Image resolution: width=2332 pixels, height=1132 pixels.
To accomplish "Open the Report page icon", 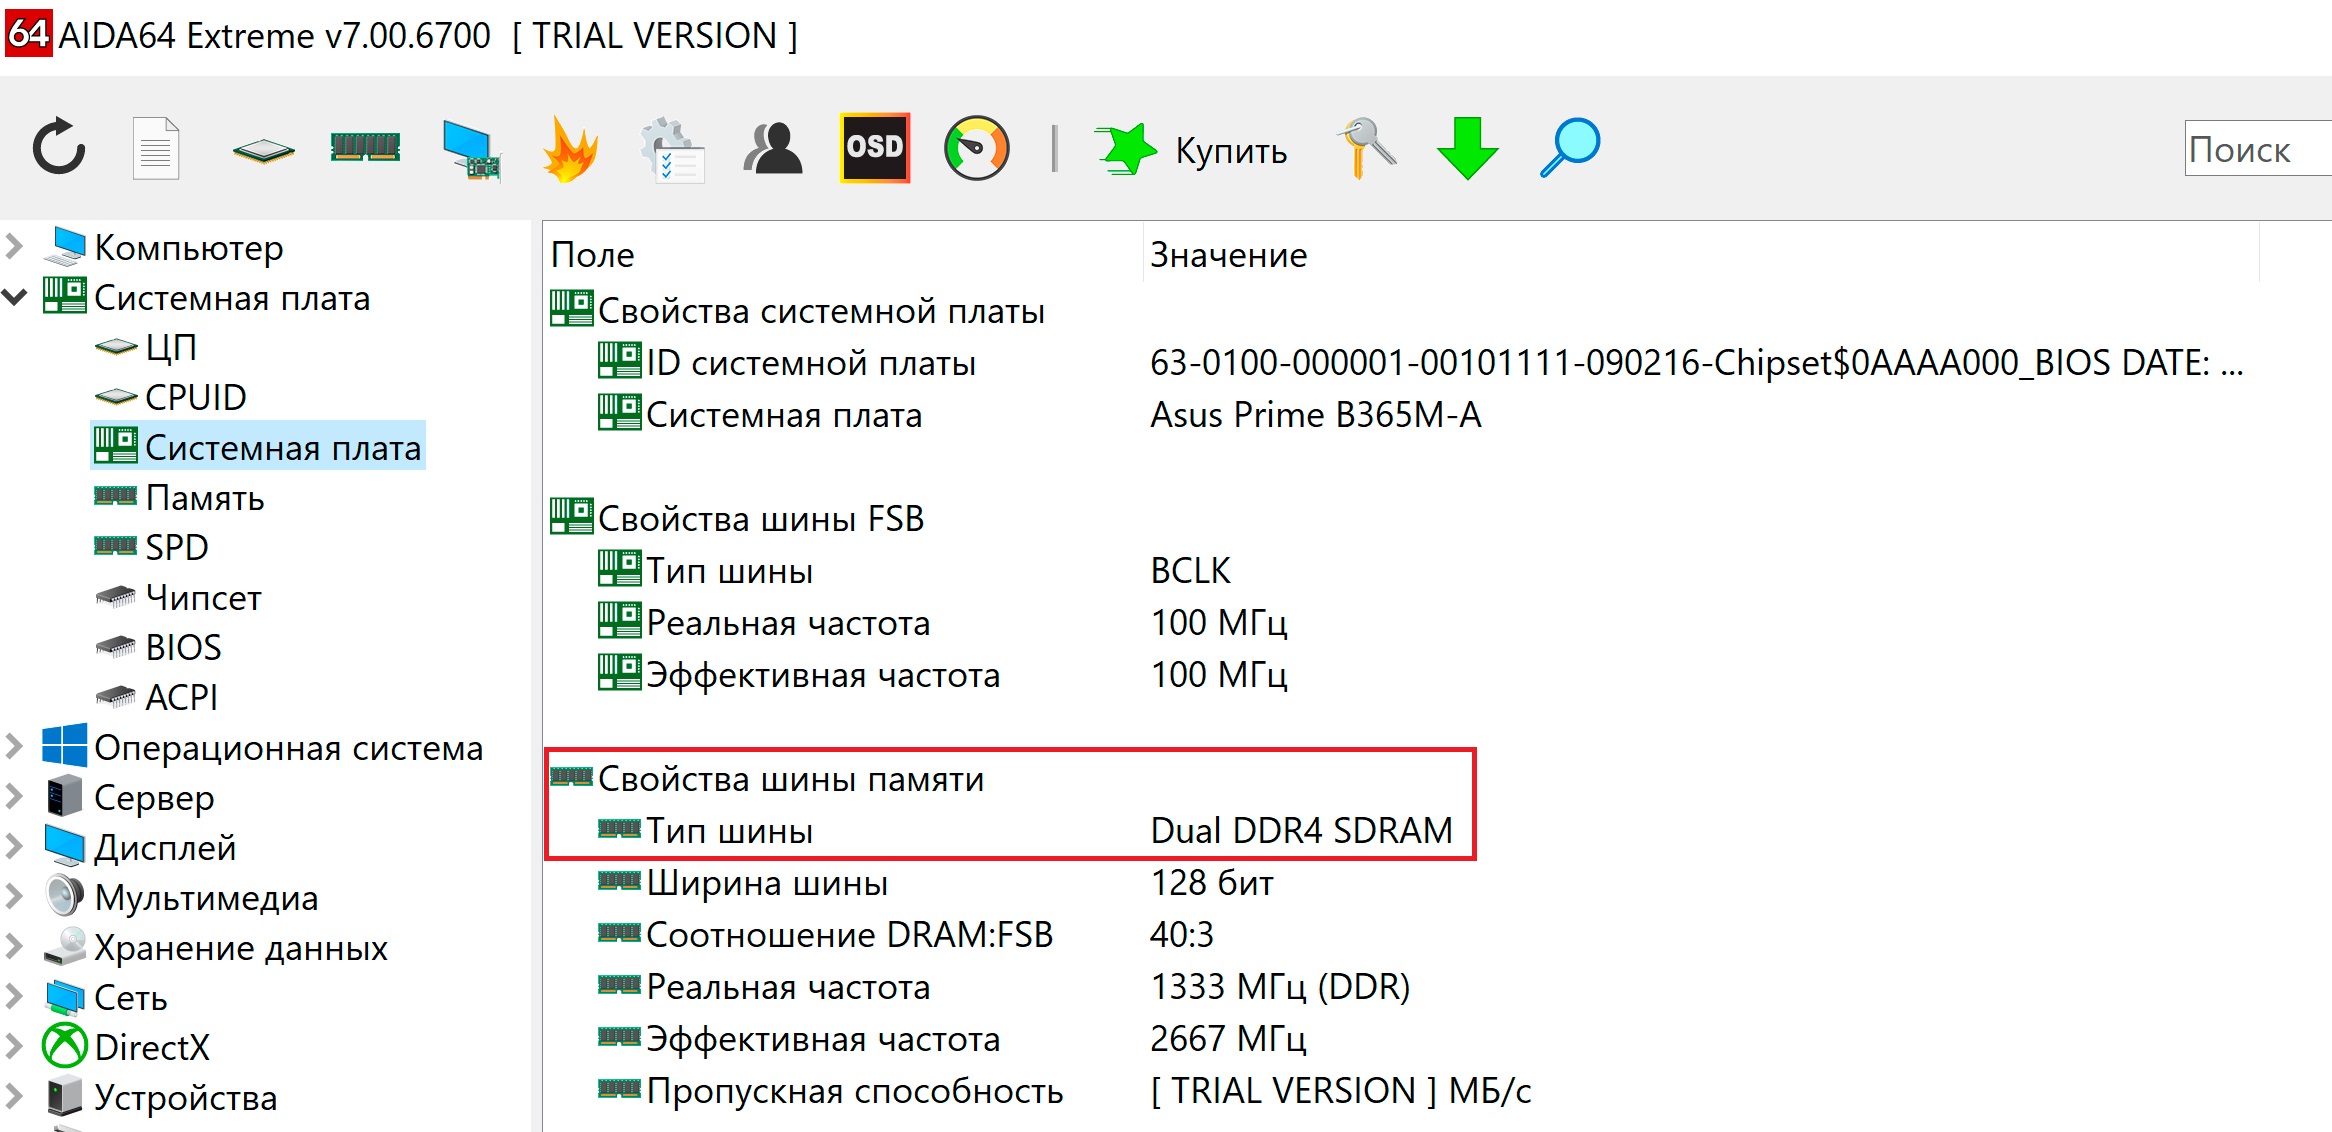I will [156, 148].
